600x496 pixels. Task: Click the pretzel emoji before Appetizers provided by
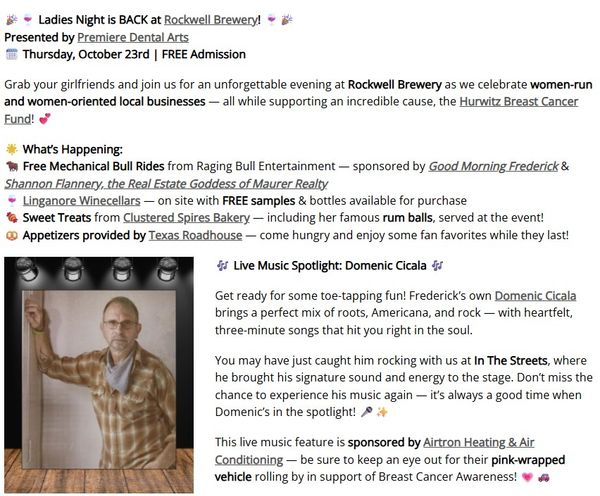pyautogui.click(x=12, y=234)
